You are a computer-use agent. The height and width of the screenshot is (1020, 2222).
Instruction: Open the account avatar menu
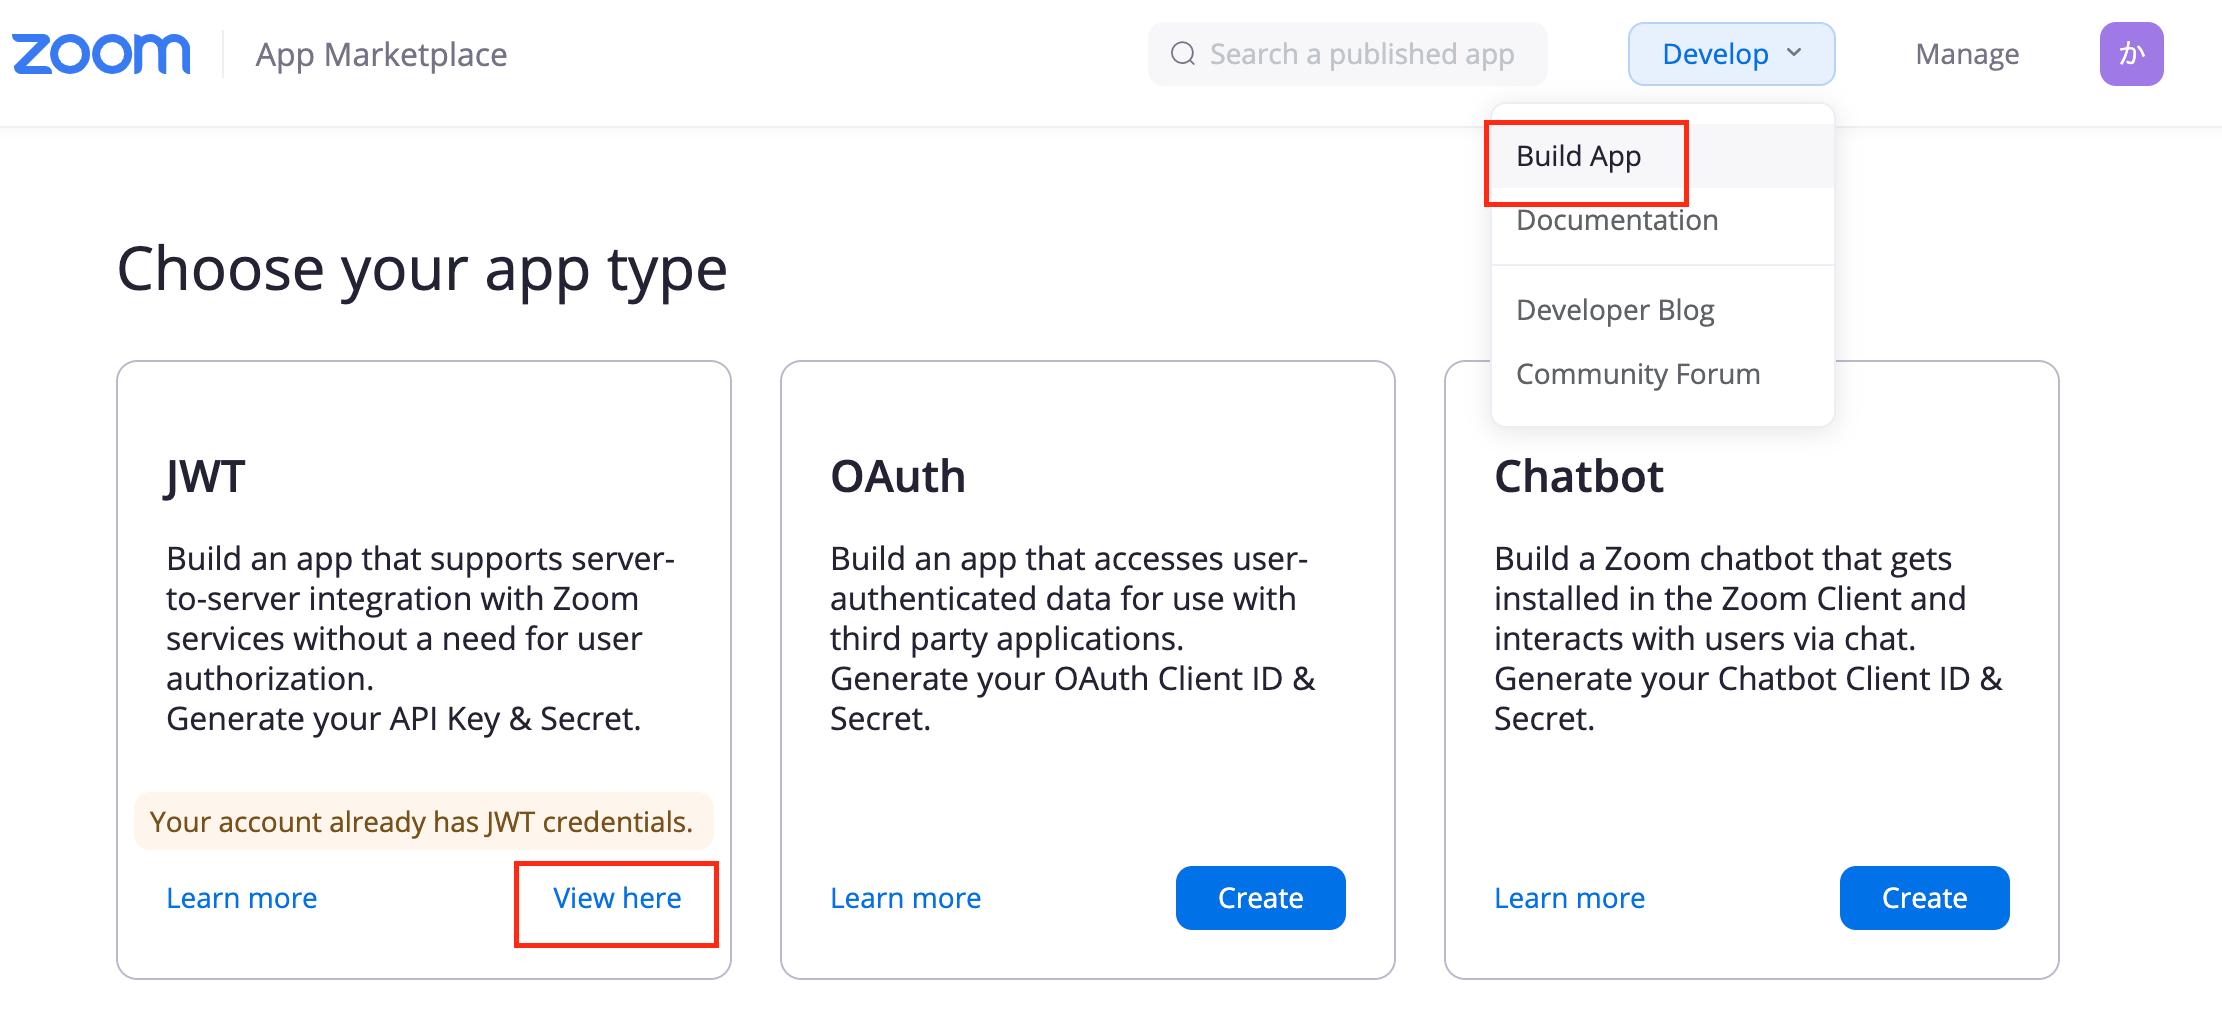2131,53
